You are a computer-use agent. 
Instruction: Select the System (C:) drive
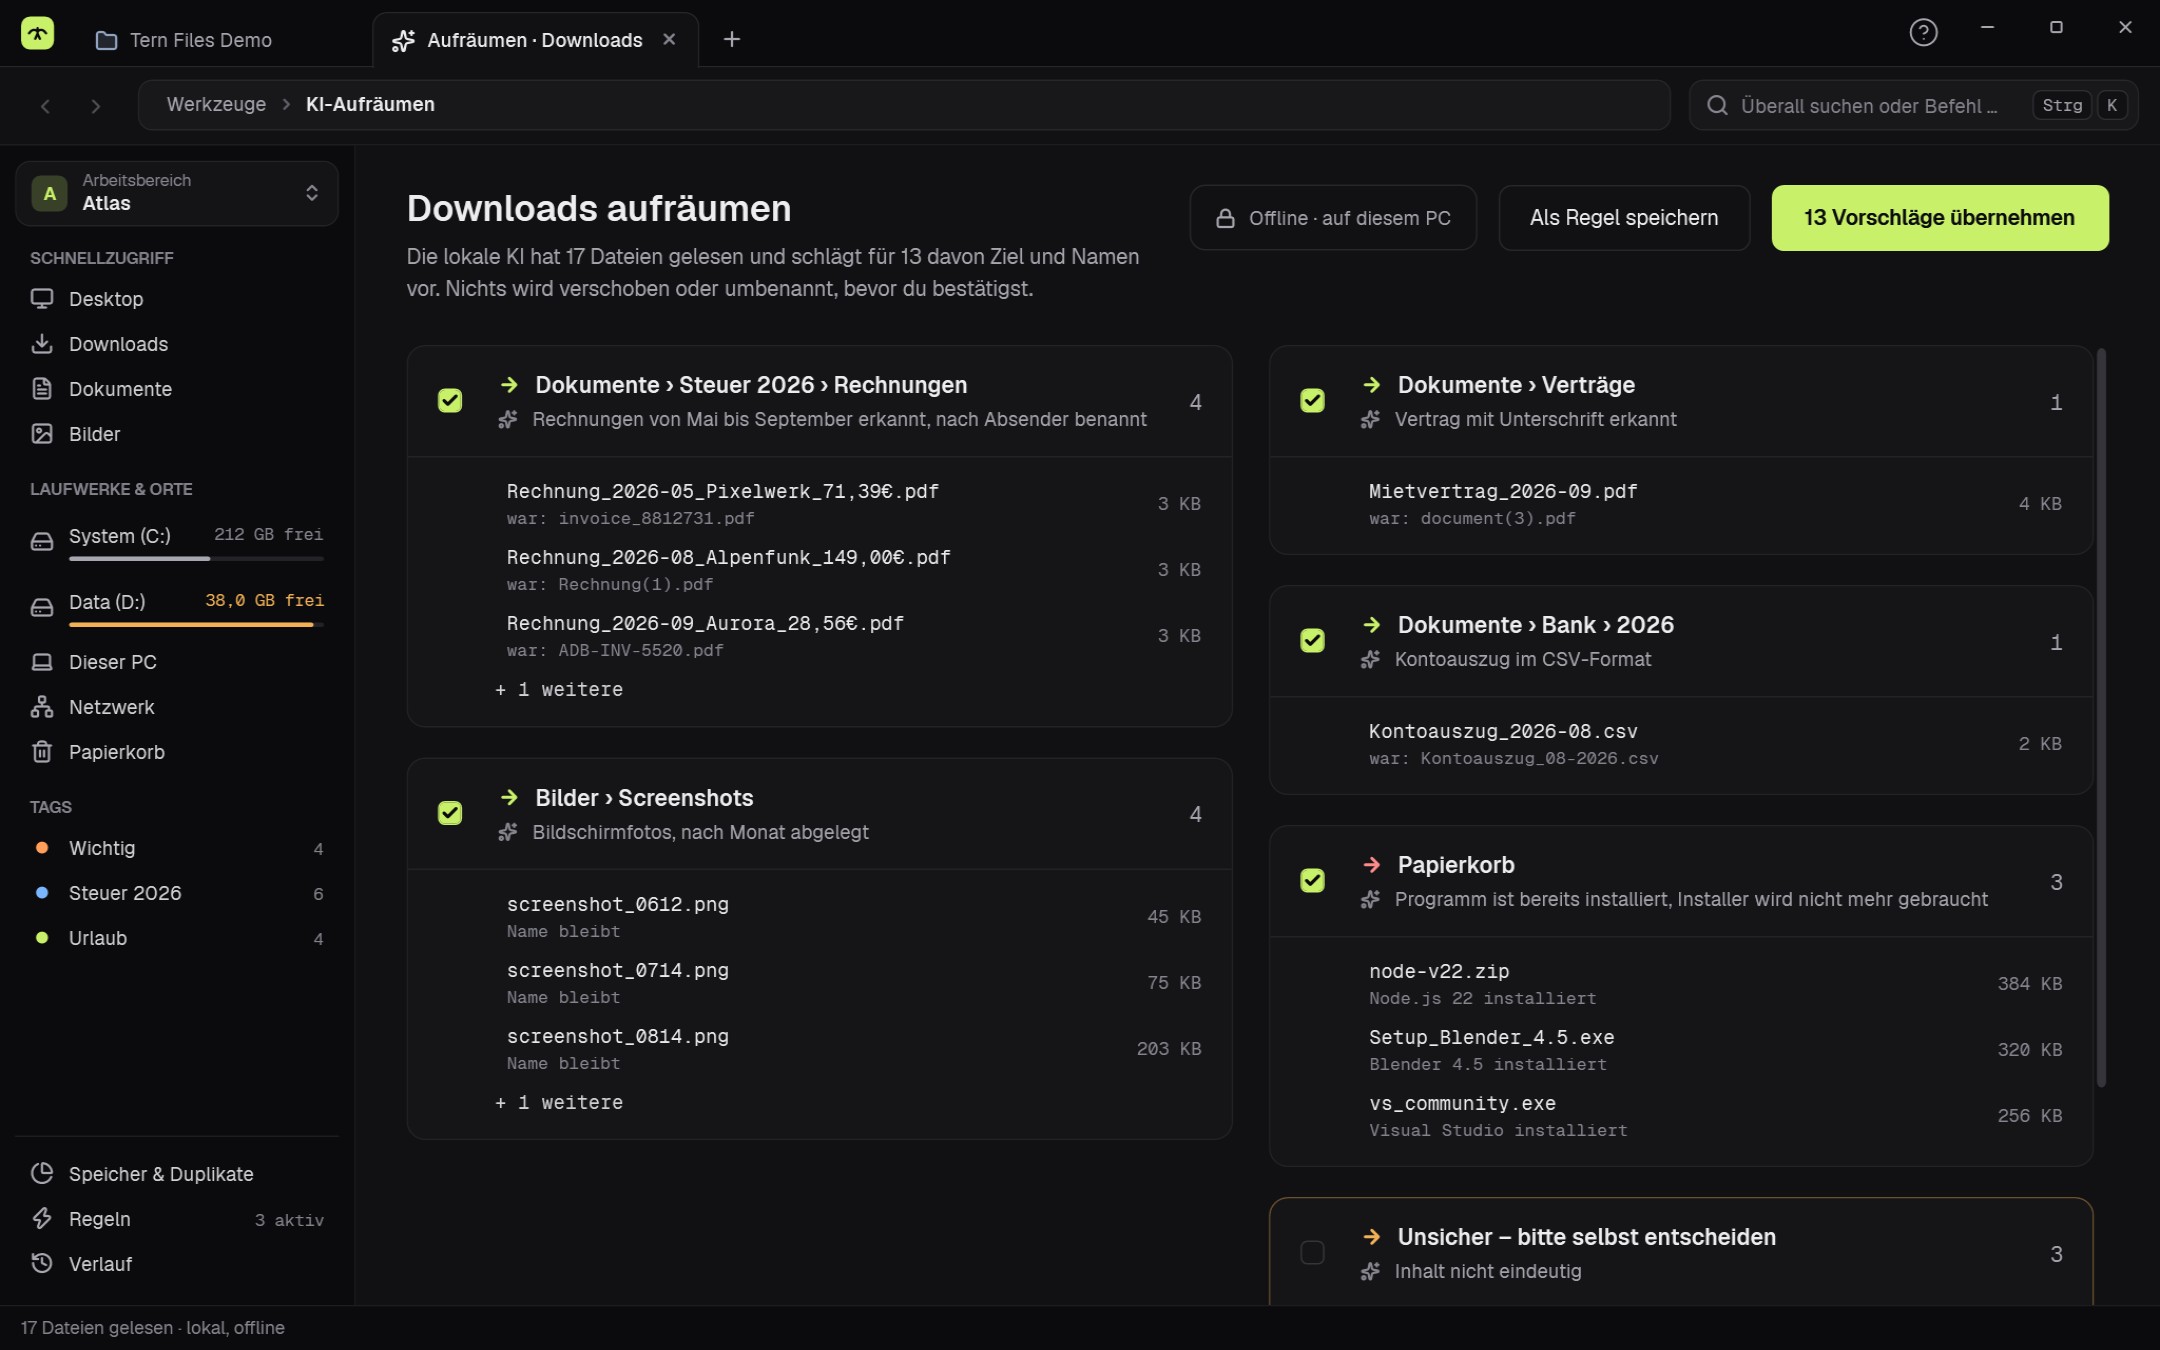177,542
